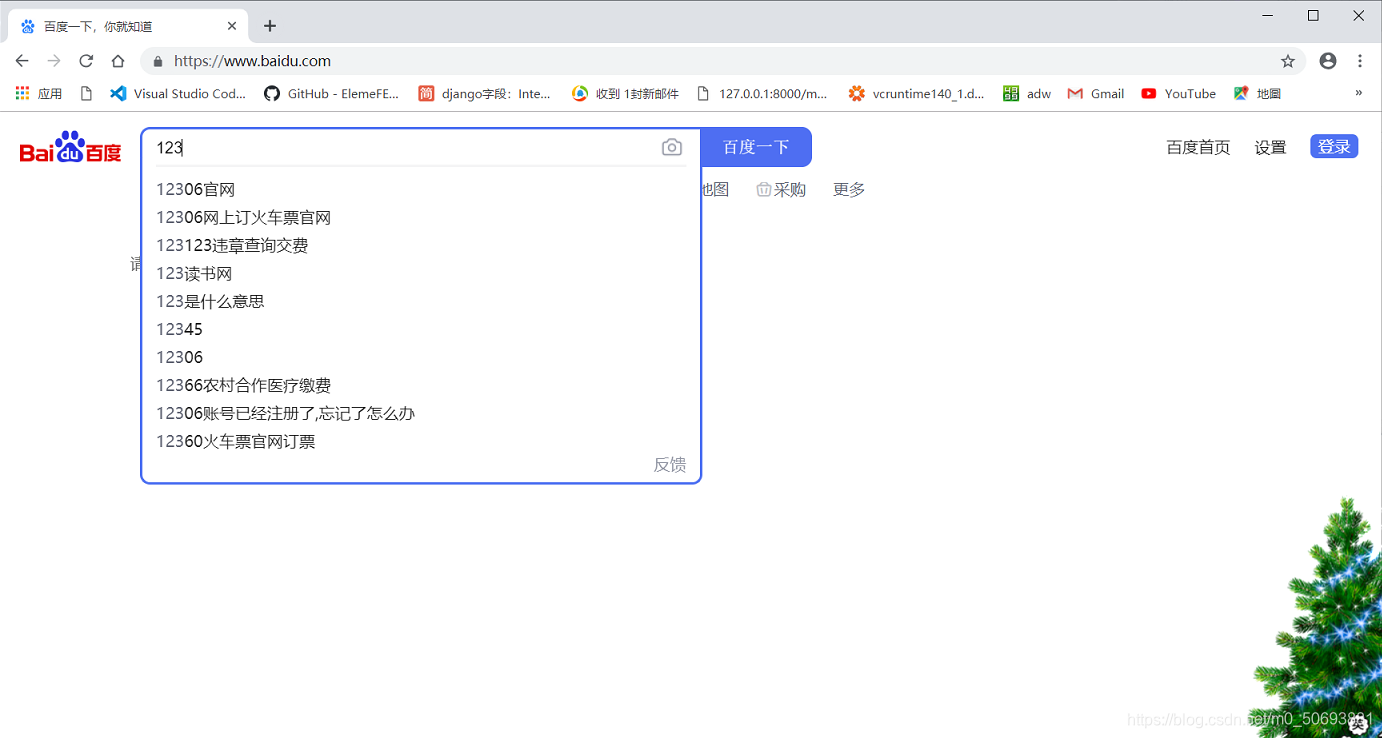Select suggestion 12306网上订火车票官网
This screenshot has width=1382, height=738.
(420, 217)
